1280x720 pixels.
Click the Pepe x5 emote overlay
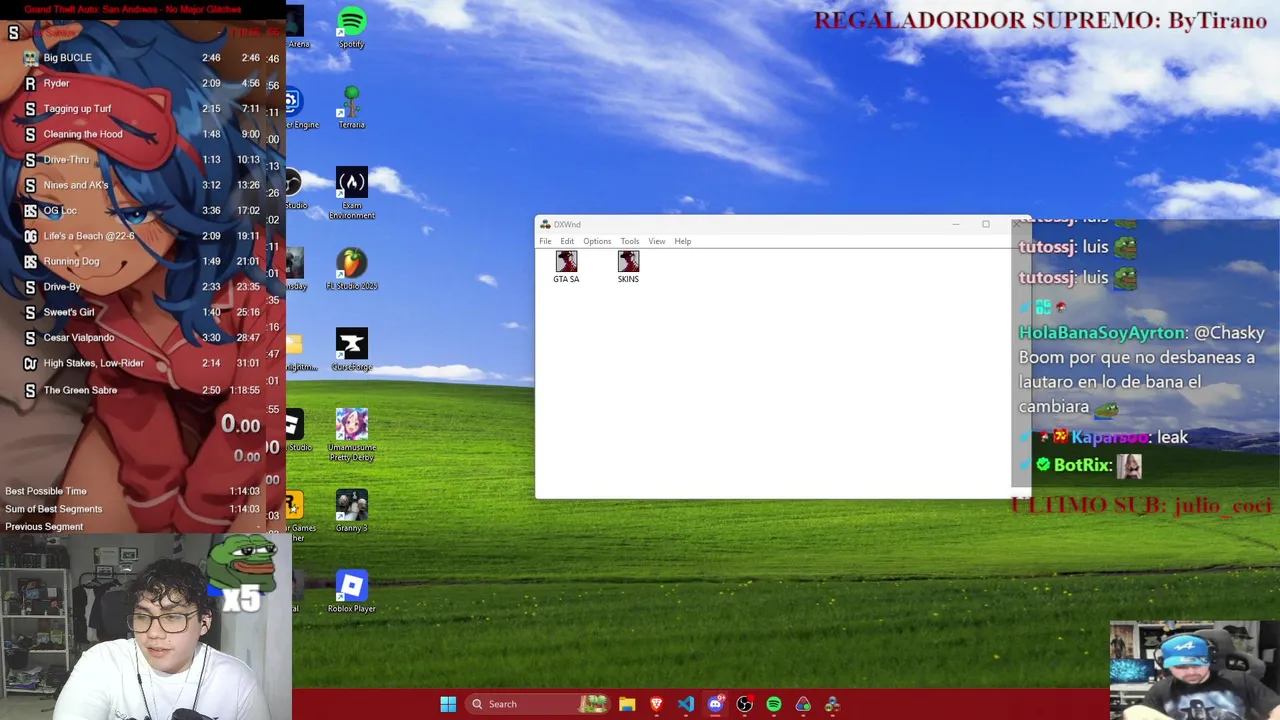(x=242, y=573)
